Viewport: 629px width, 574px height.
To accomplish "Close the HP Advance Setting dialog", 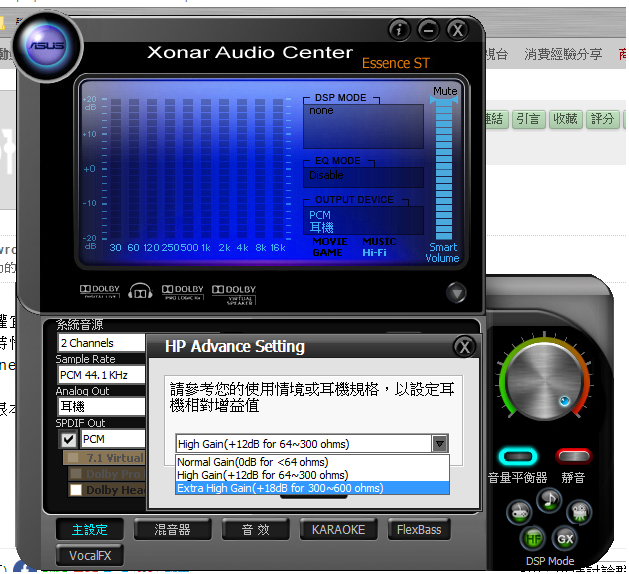I will tap(465, 347).
